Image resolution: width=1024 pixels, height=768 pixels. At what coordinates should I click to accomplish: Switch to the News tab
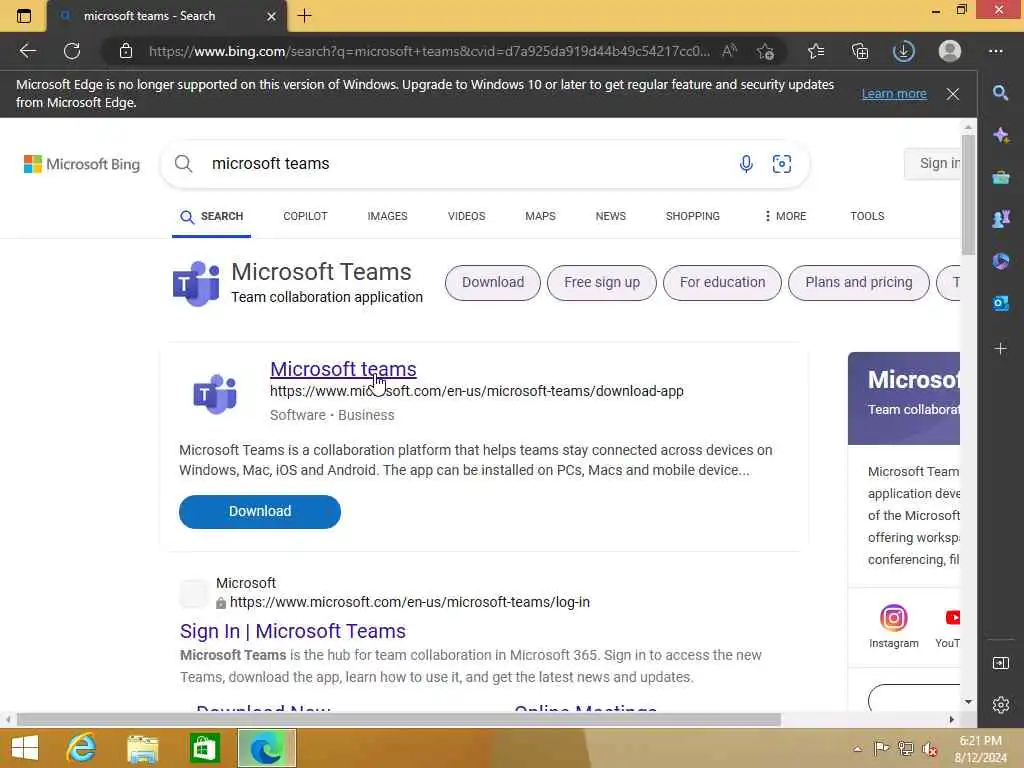click(x=611, y=216)
